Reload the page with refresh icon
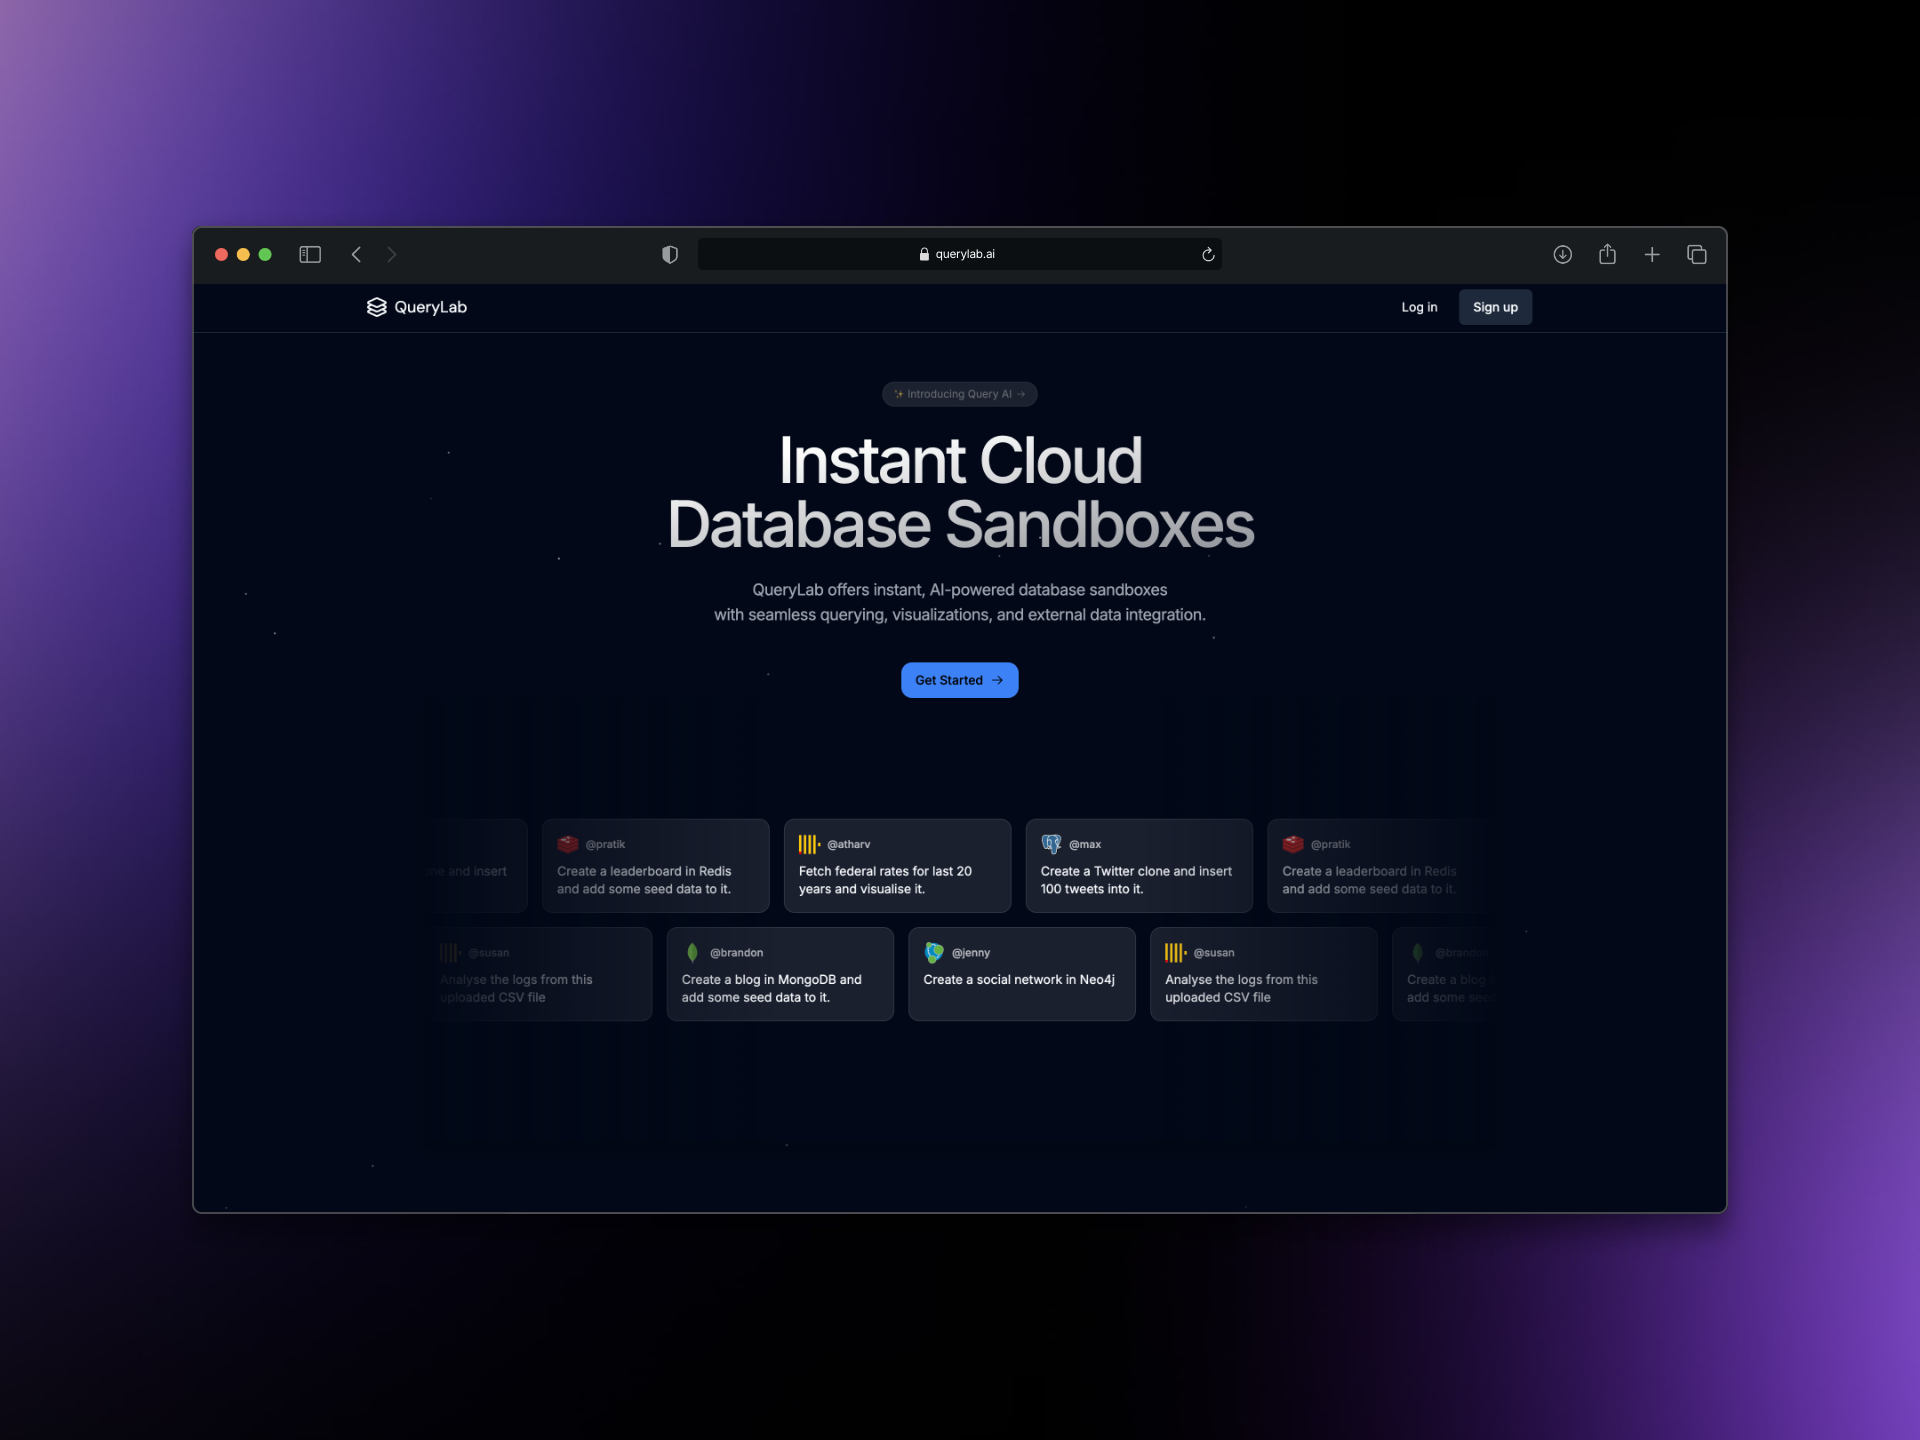The width and height of the screenshot is (1920, 1440). click(x=1208, y=255)
